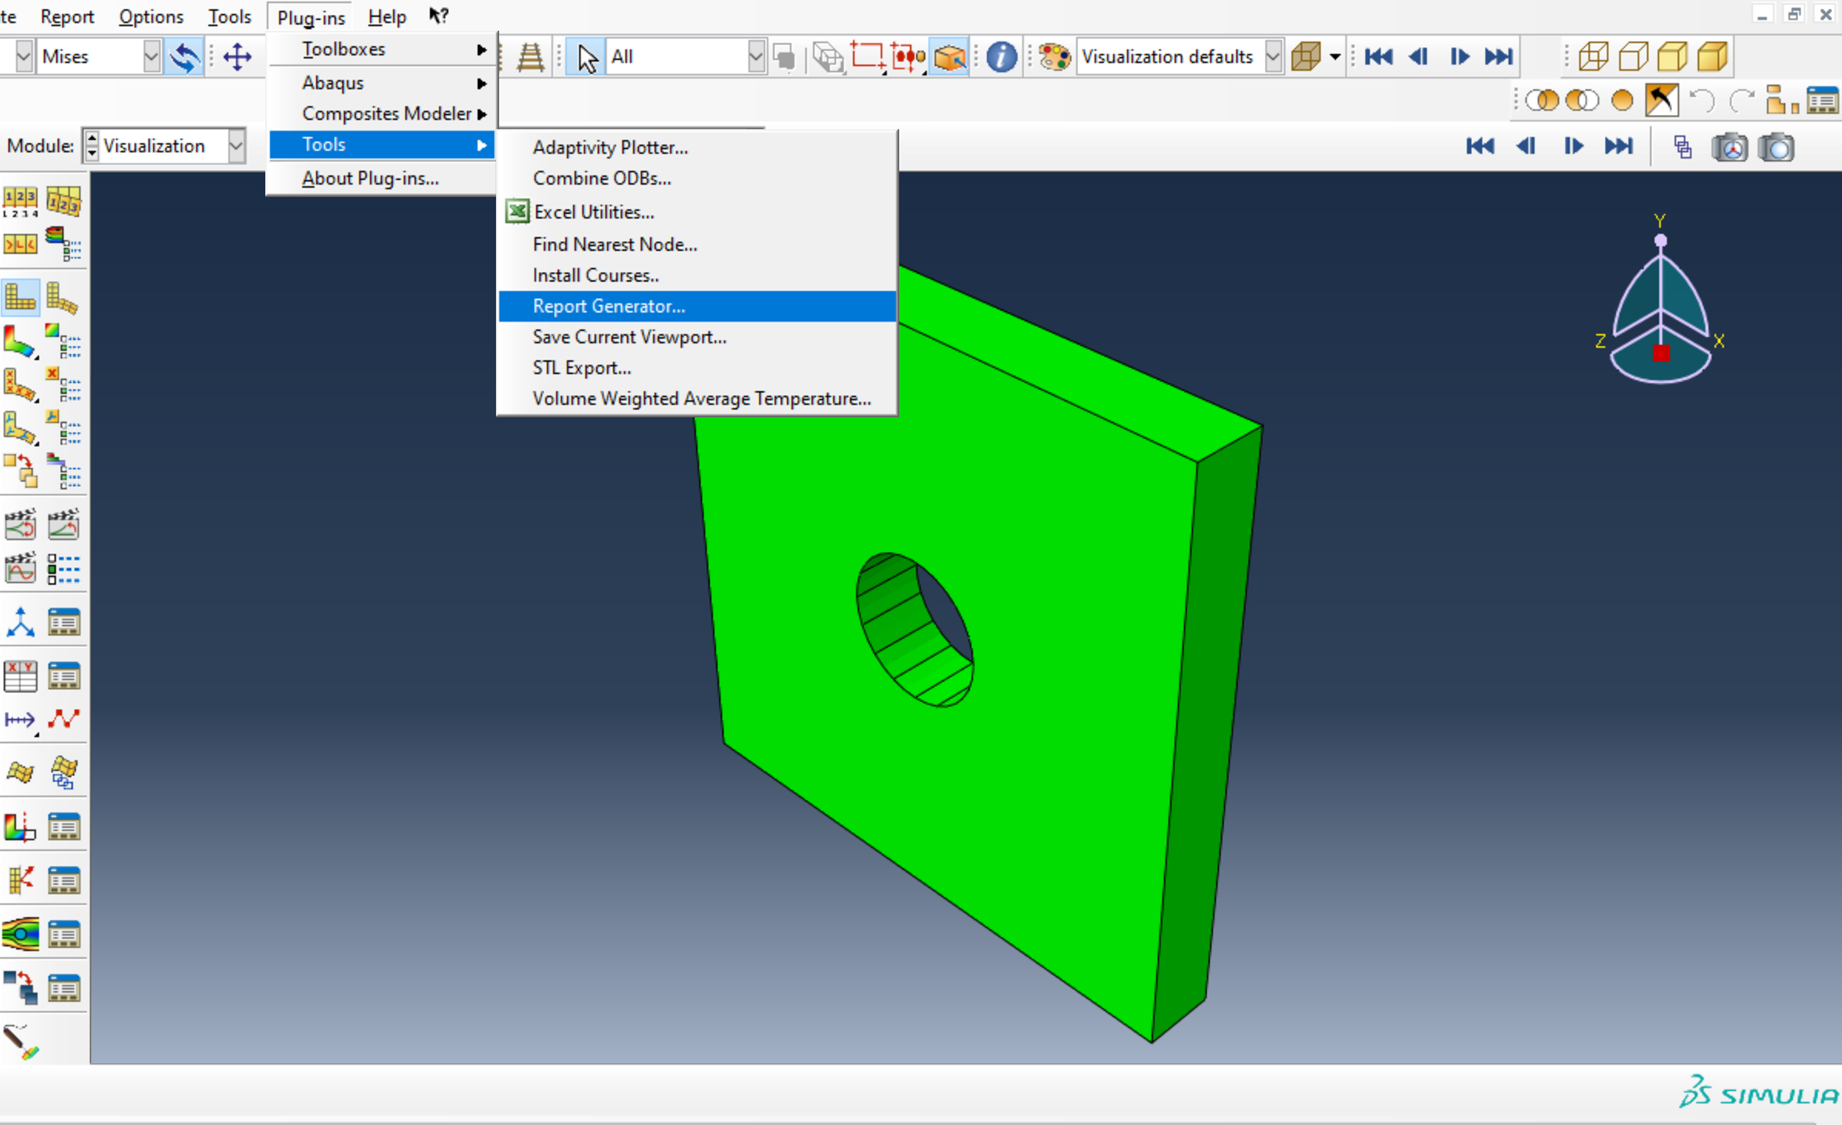The height and width of the screenshot is (1125, 1842).
Task: Expand the Mises invariant dropdown
Action: pos(151,57)
